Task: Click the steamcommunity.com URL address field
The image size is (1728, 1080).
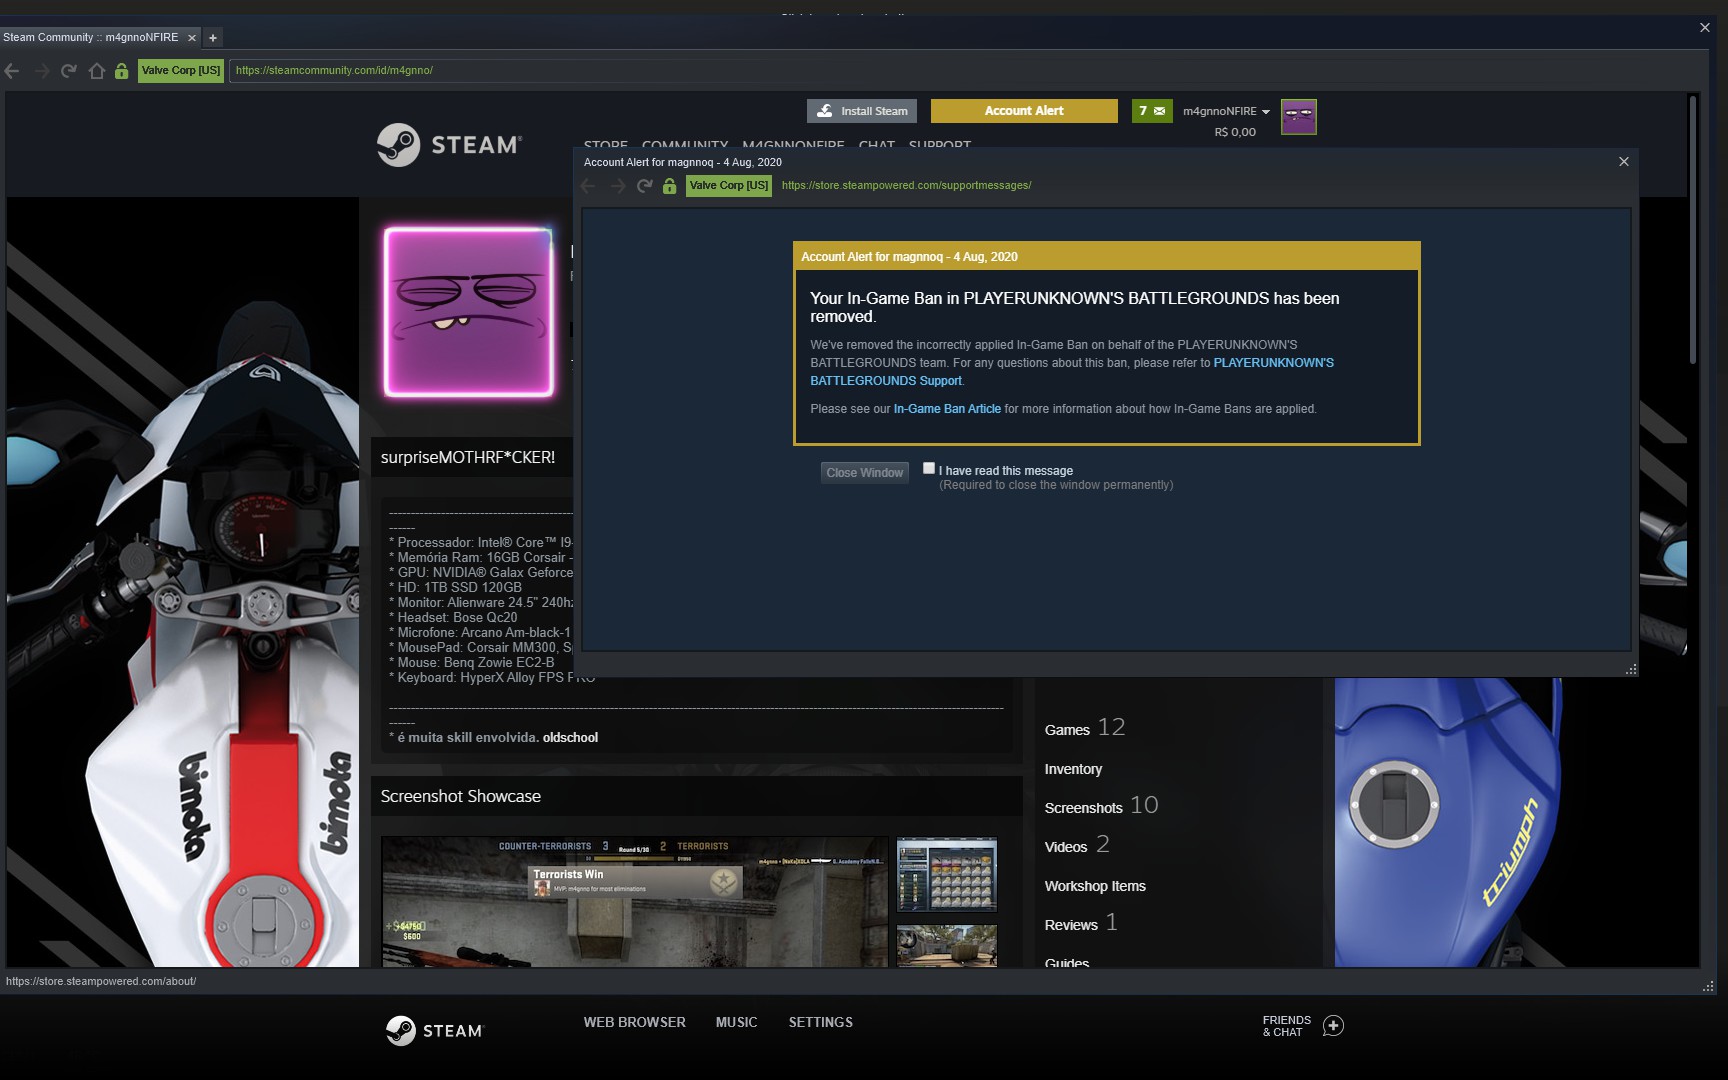Action: click(965, 71)
